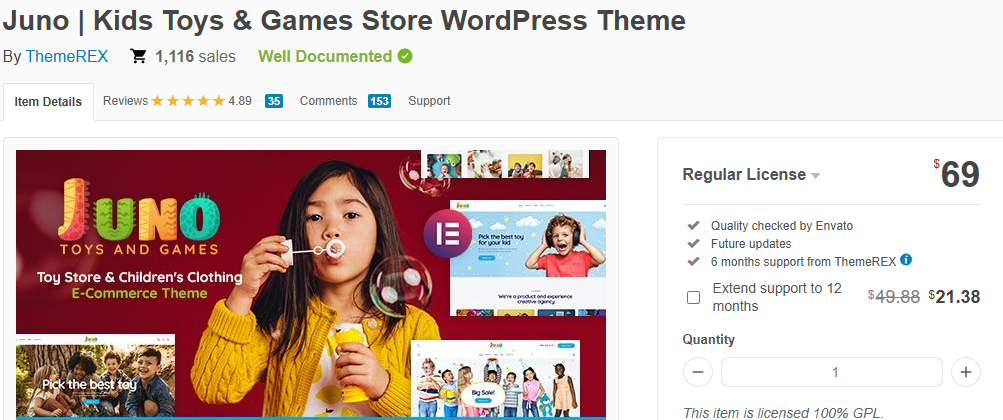Viewport: 1003px width, 420px height.
Task: Click the Well Documented green checkmark icon
Action: (x=405, y=56)
